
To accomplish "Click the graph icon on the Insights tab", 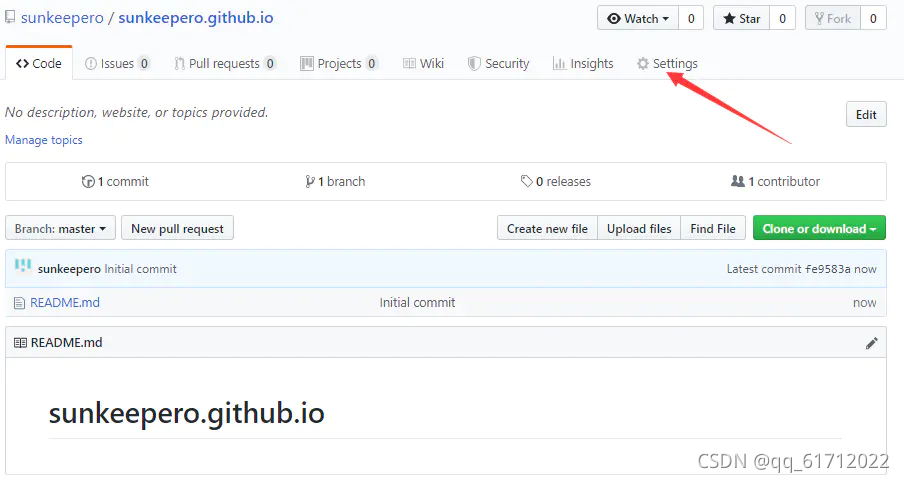I will coord(559,63).
